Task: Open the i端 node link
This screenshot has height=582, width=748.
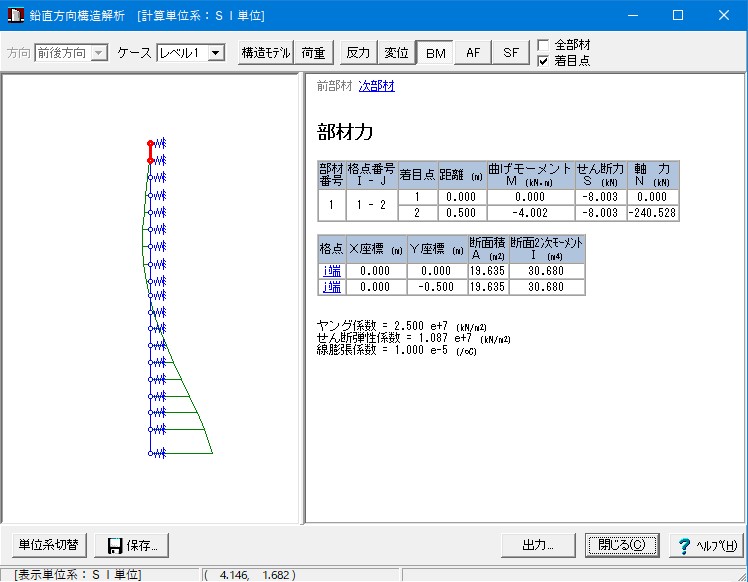Action: 332,271
